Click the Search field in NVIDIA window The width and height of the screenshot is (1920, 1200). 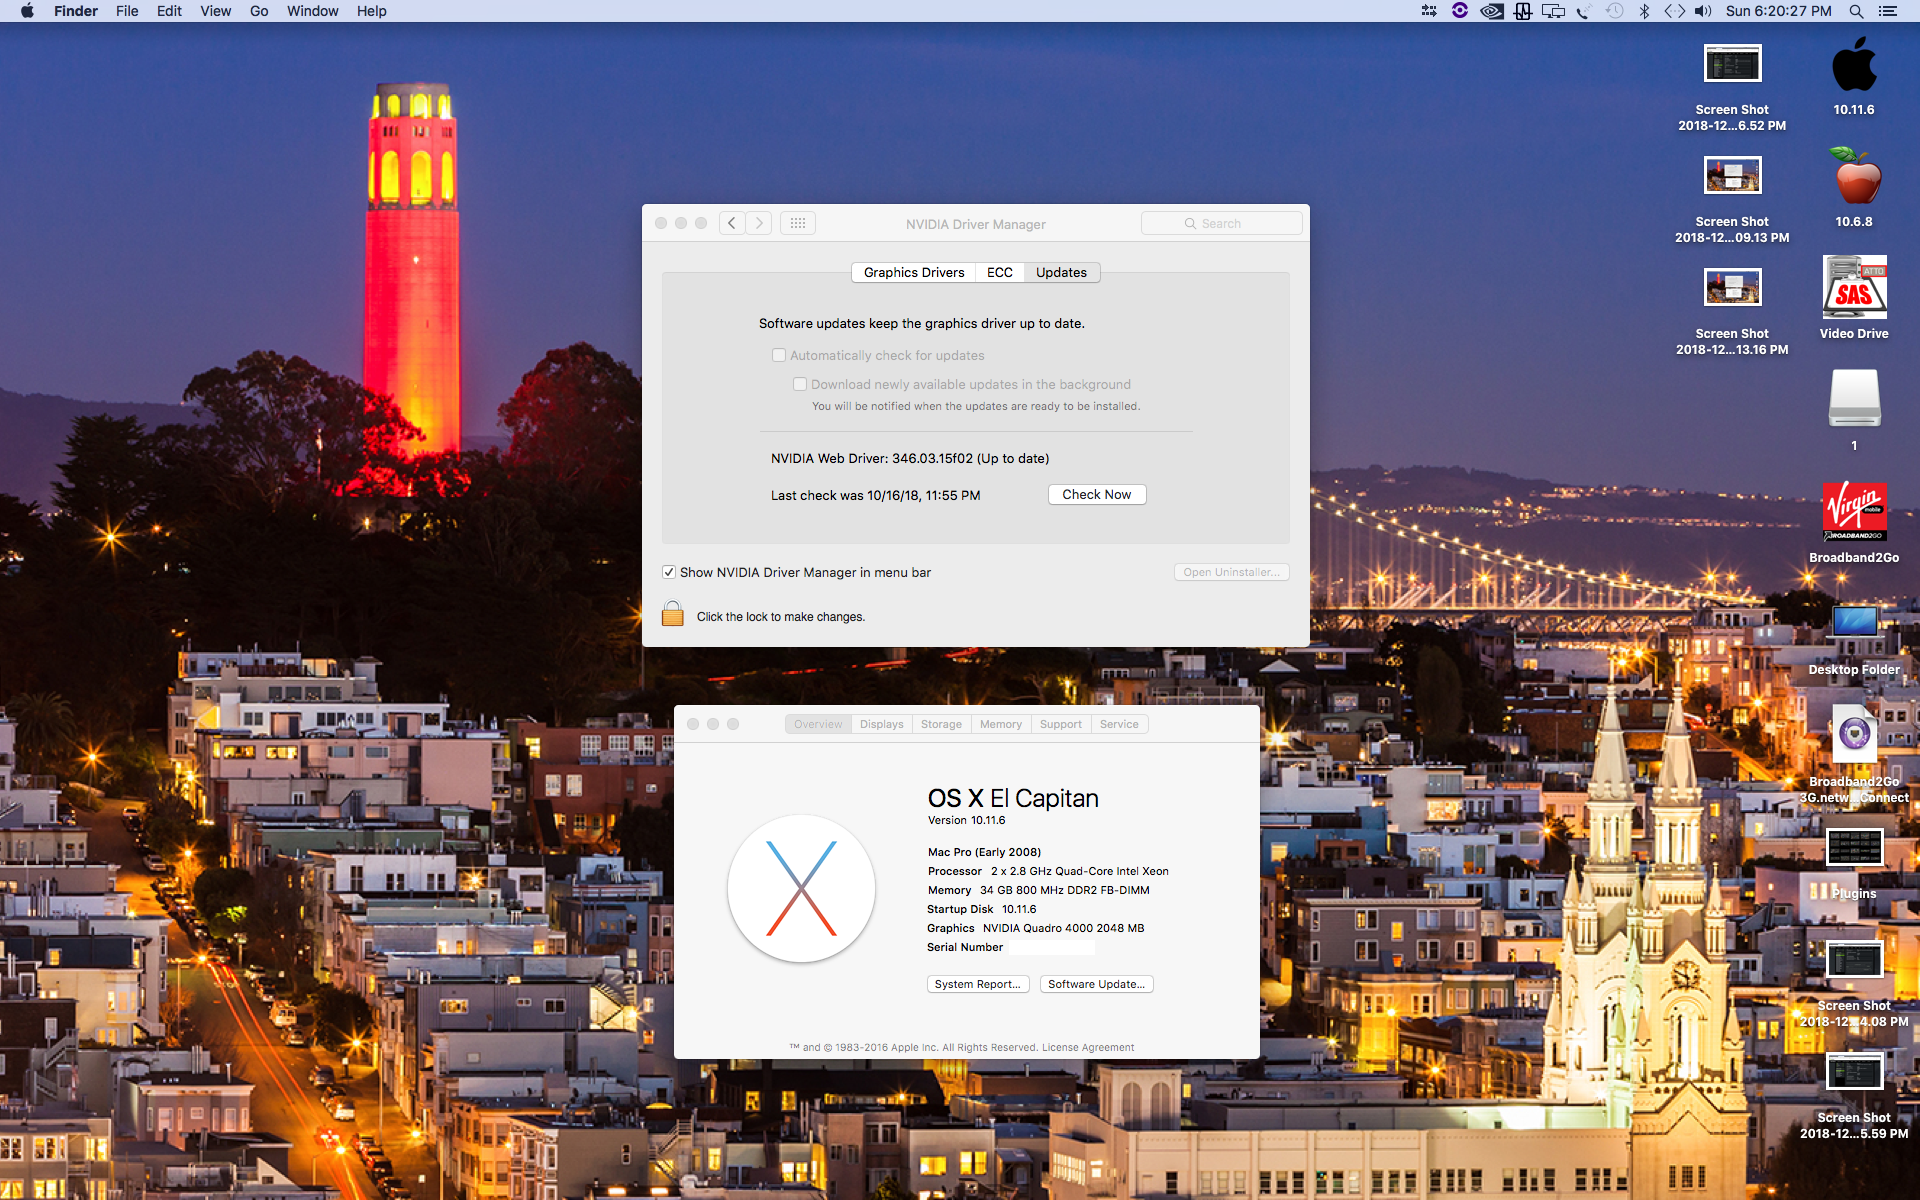(1221, 223)
